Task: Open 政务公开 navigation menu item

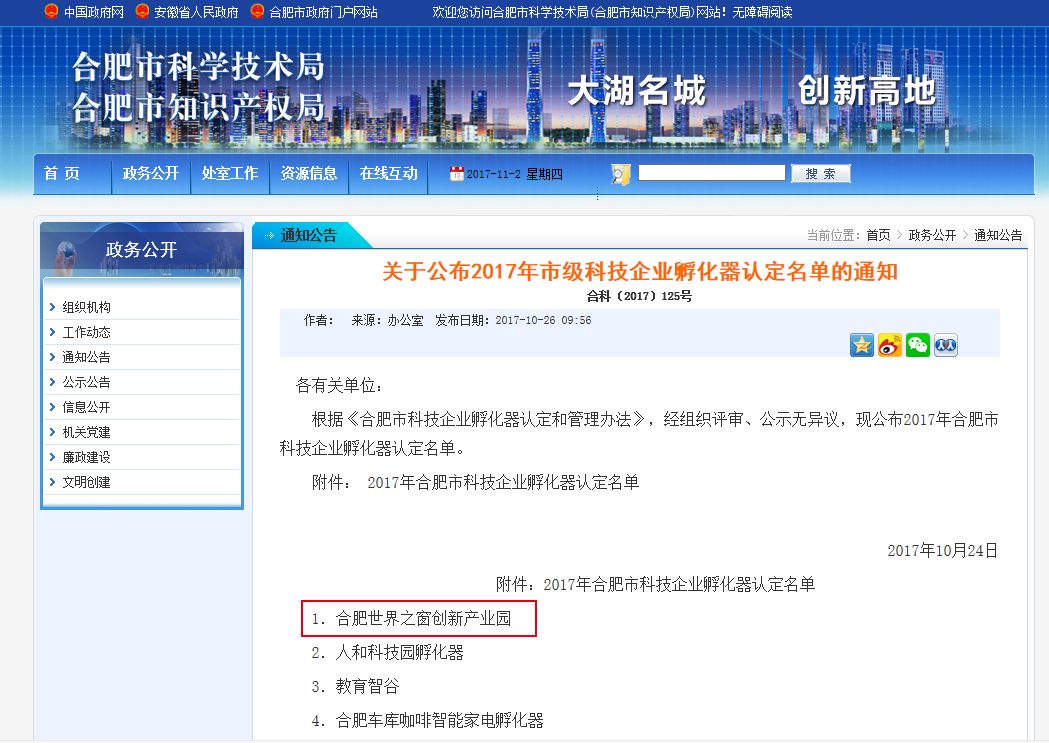Action: point(151,174)
